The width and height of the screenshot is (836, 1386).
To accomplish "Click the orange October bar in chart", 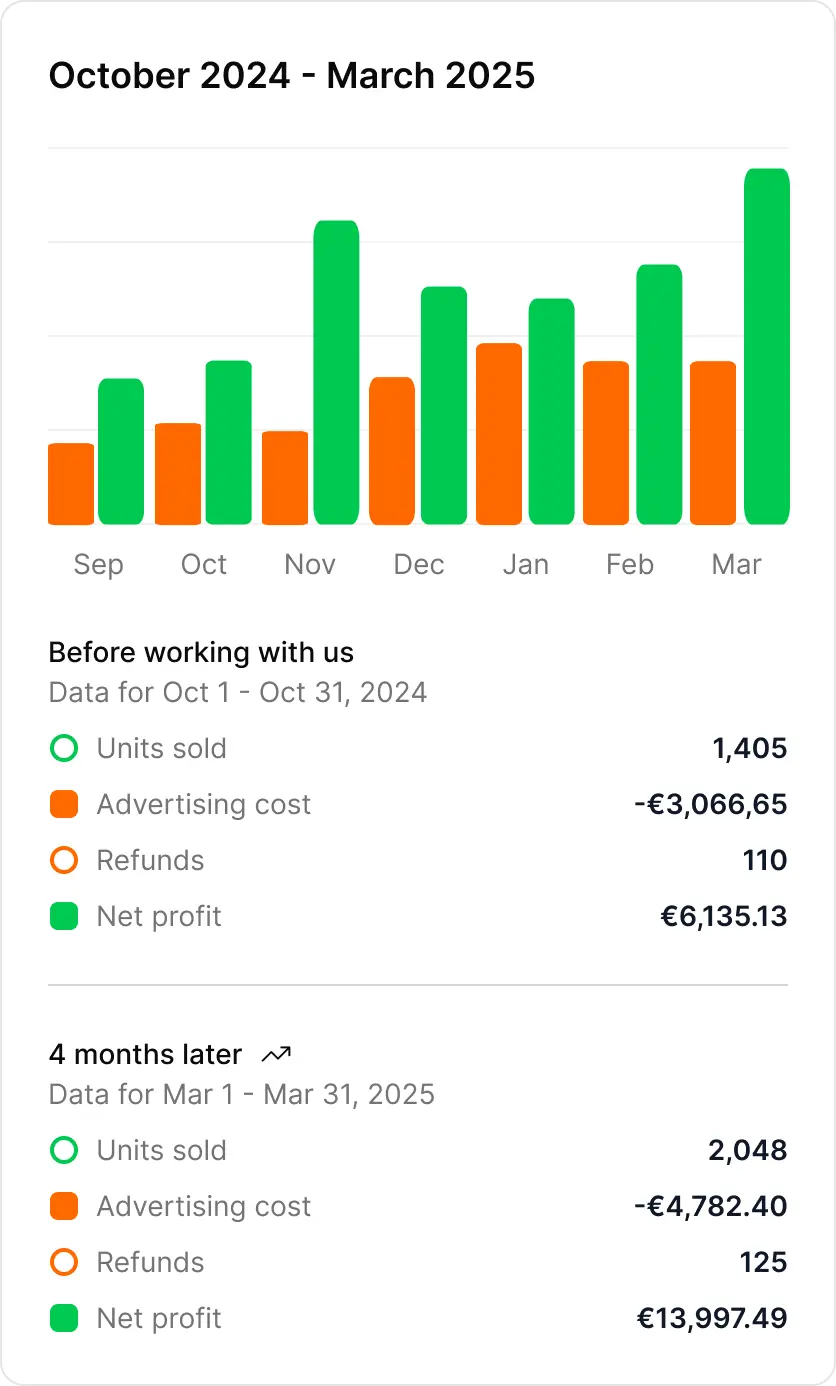I will point(178,473).
